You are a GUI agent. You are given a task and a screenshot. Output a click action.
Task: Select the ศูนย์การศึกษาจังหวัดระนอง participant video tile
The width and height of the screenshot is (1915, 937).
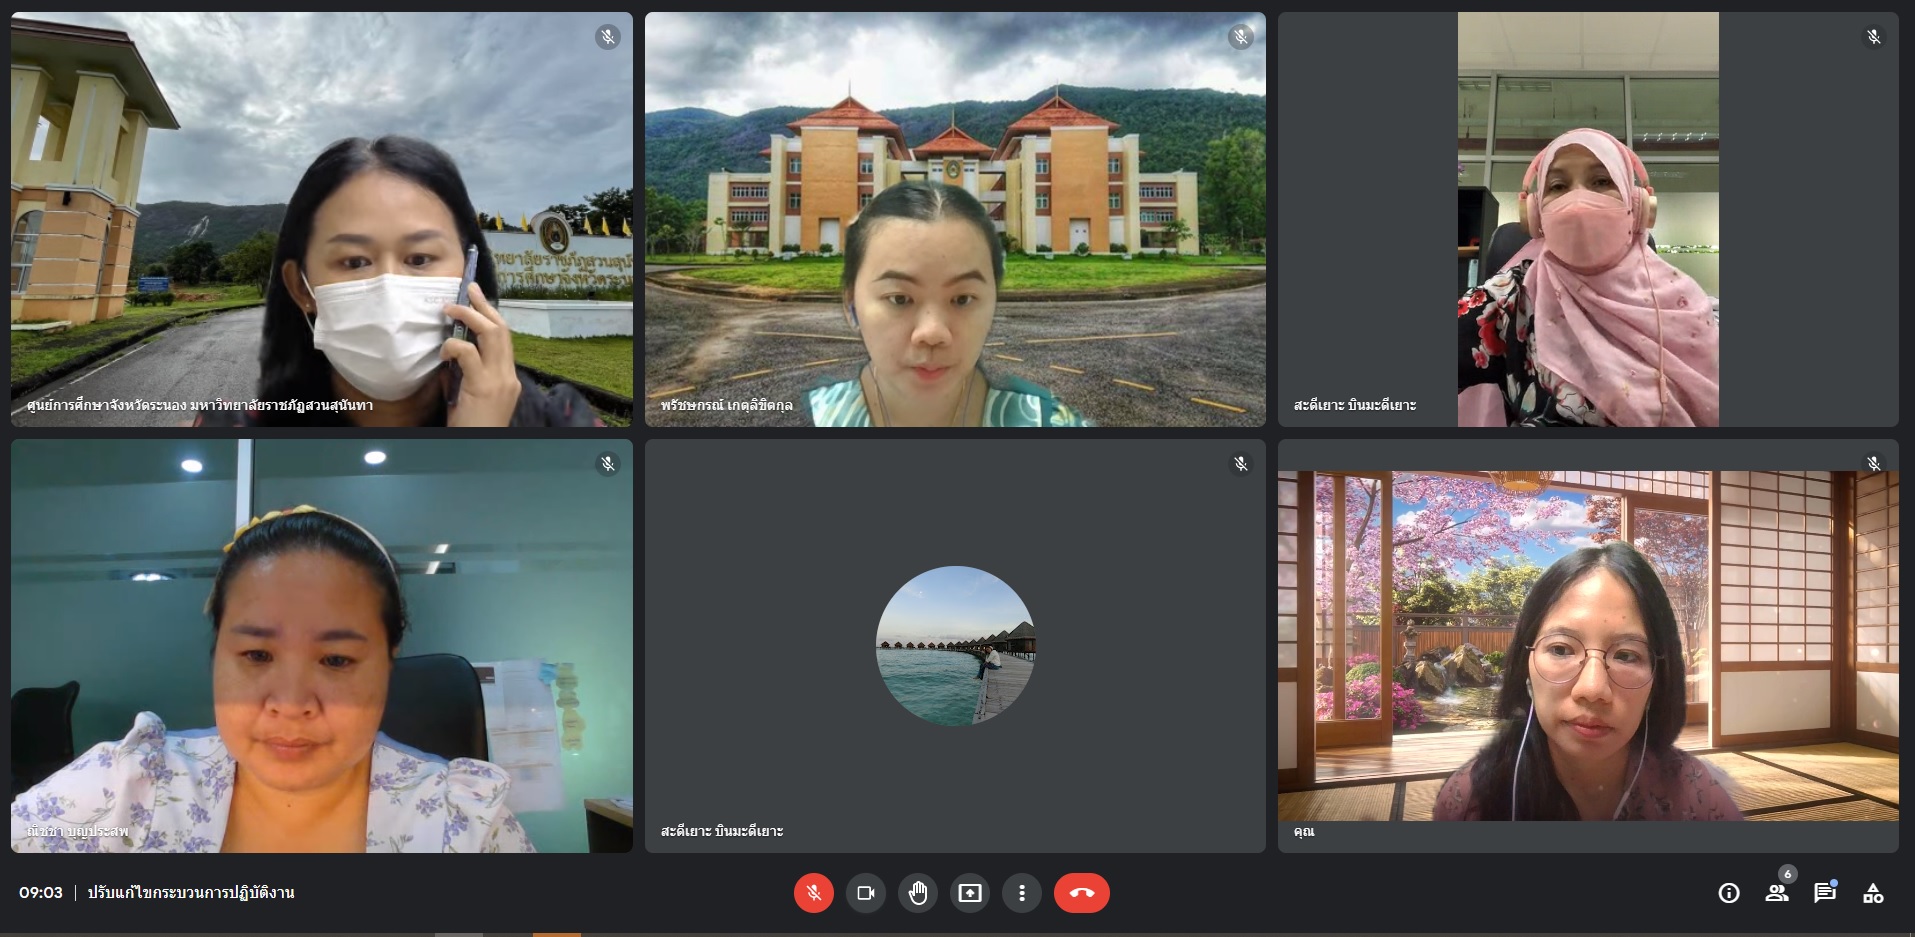[321, 220]
